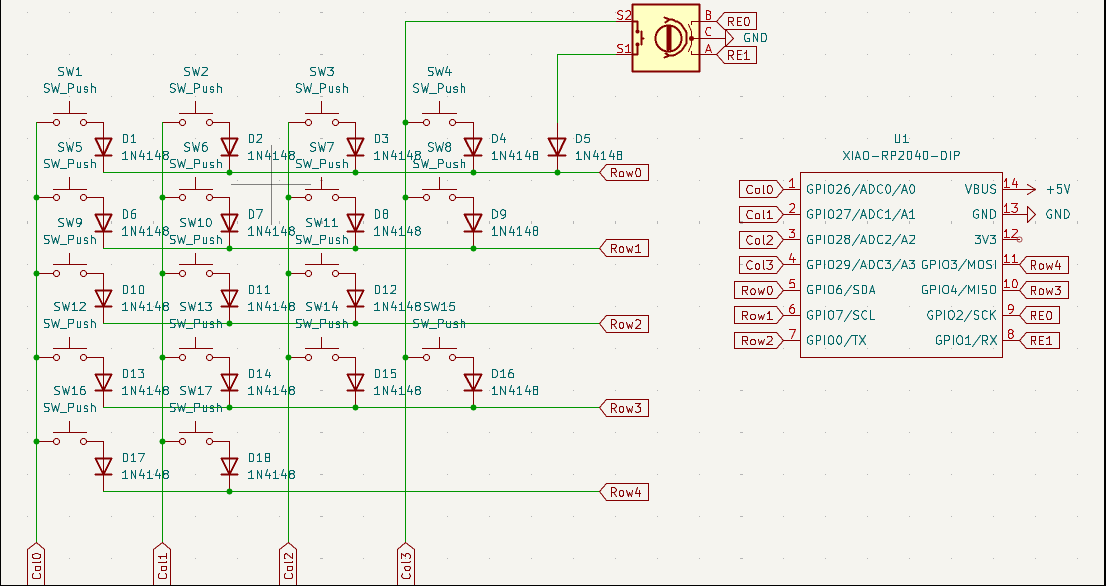Click the diode D5 symbol
Screen dimensions: 1106x586
click(x=557, y=147)
